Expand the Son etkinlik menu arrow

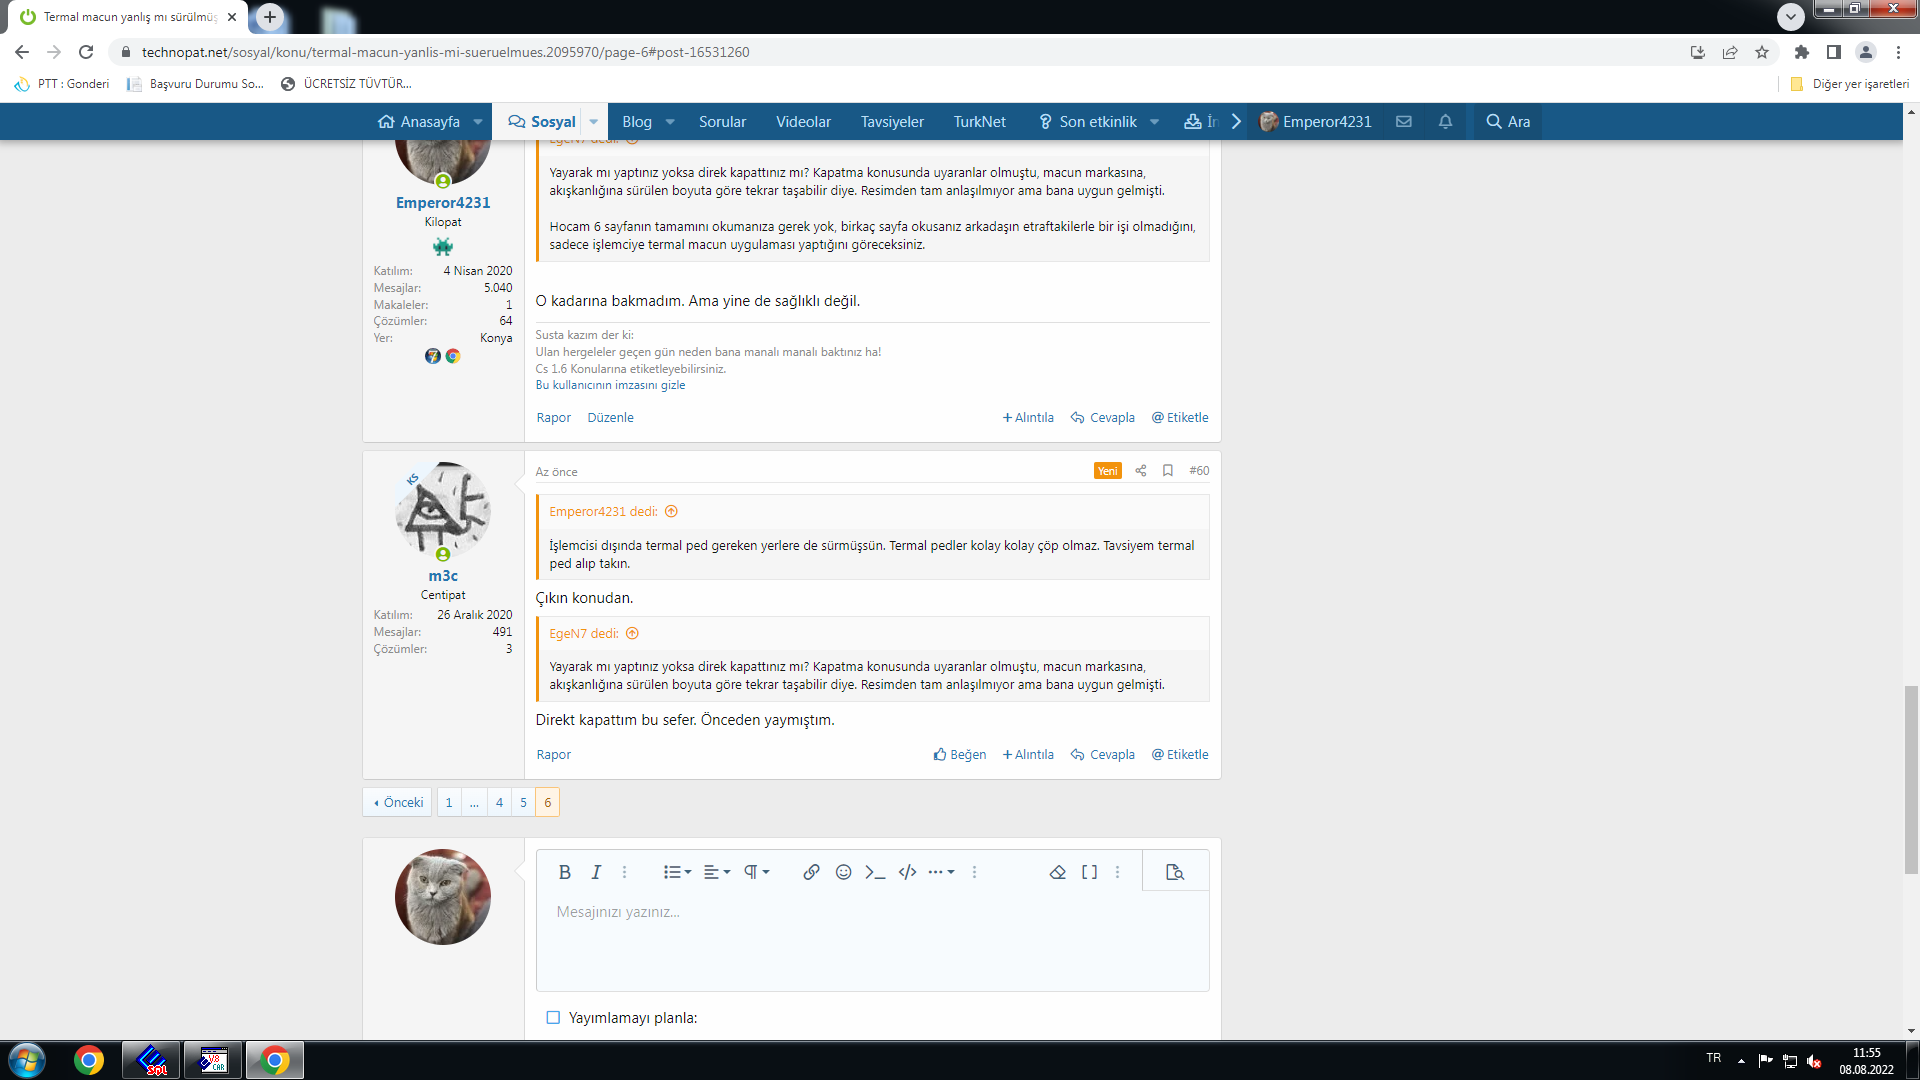click(x=1155, y=122)
